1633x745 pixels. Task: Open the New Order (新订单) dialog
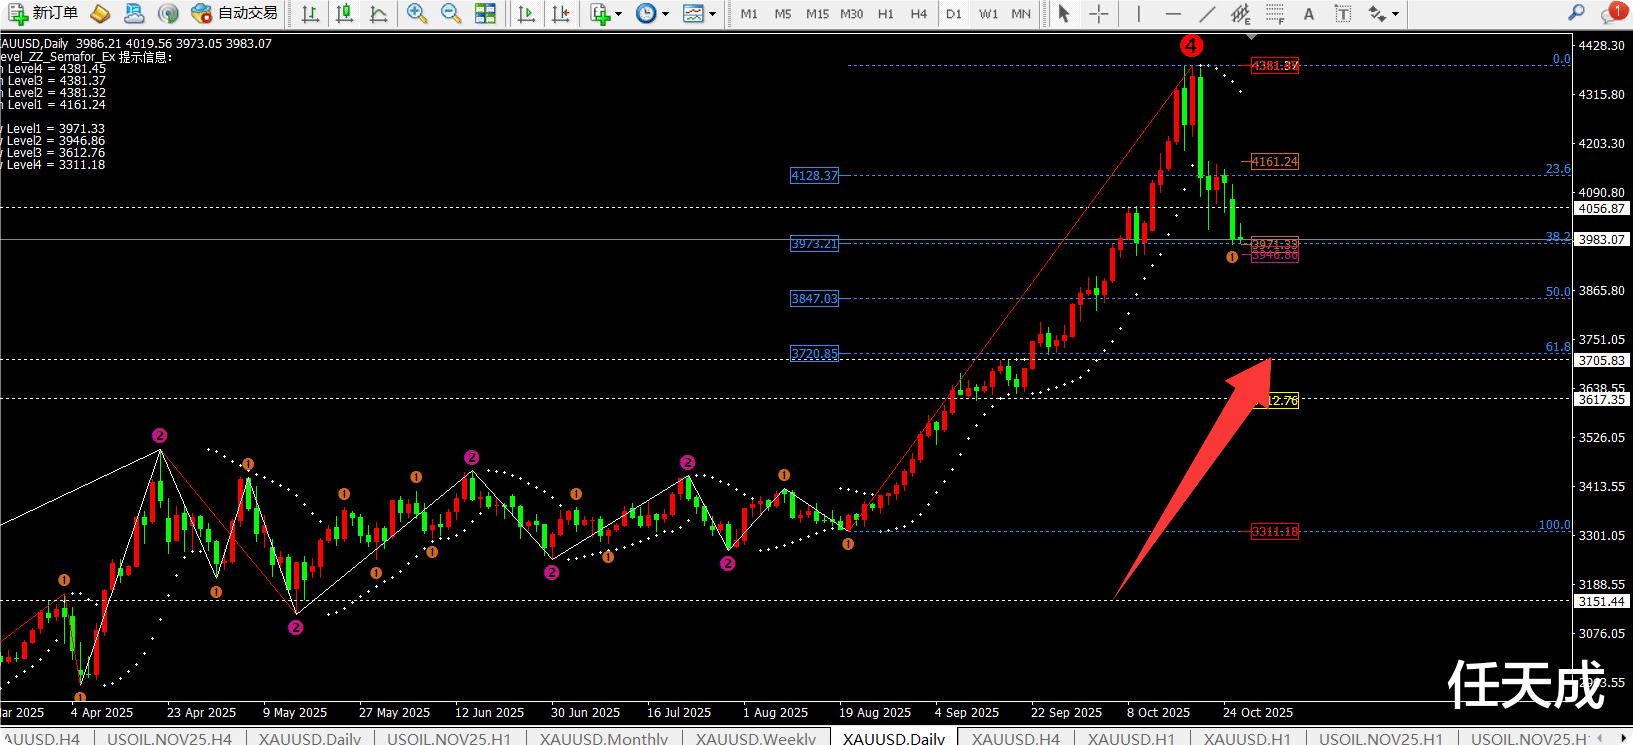pyautogui.click(x=43, y=13)
